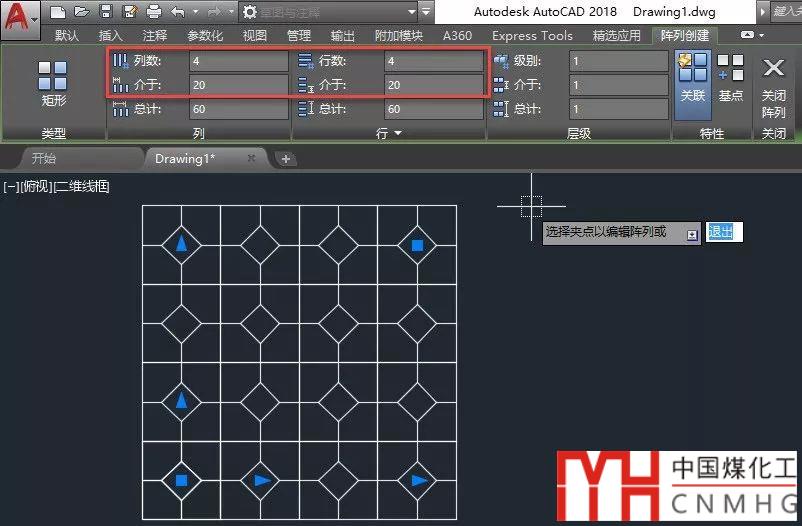Click the New file icon in quick access toolbar
This screenshot has width=802, height=526.
(59, 12)
